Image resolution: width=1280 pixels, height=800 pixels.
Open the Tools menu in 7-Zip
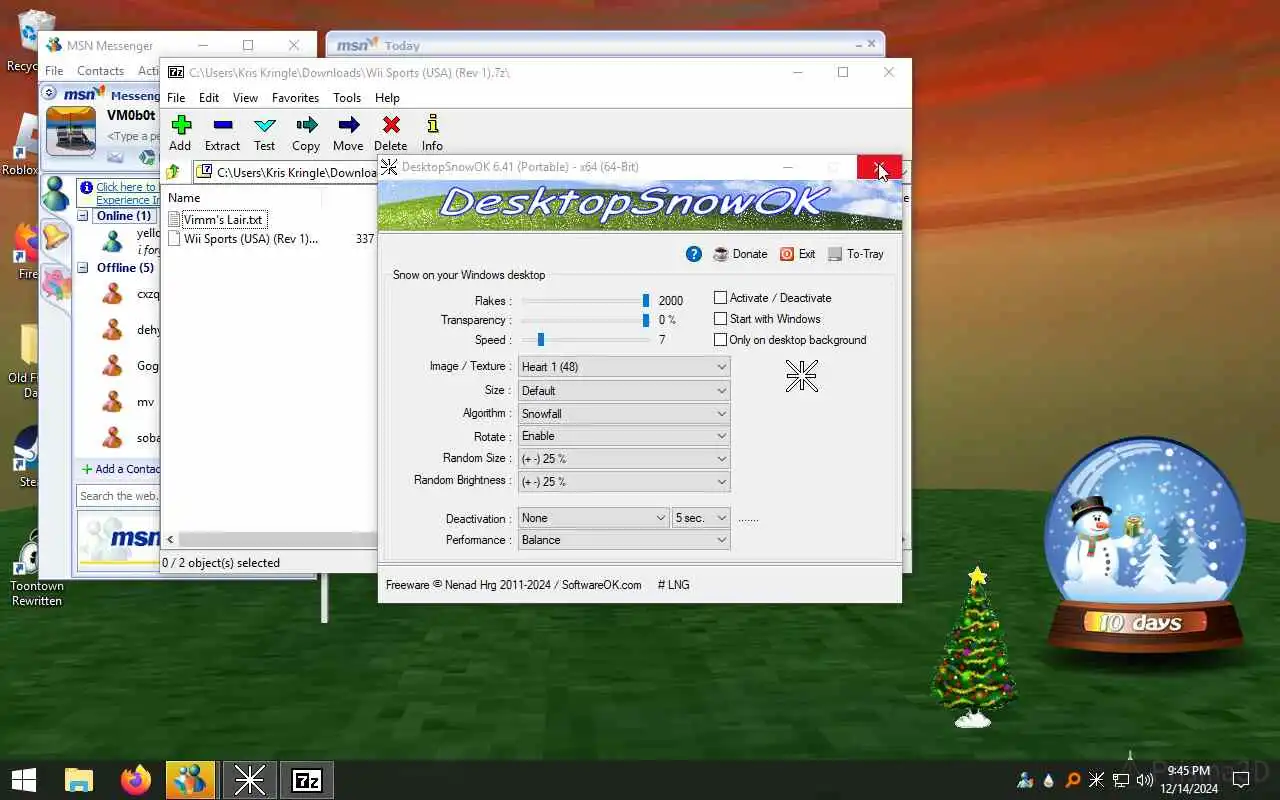coord(347,98)
